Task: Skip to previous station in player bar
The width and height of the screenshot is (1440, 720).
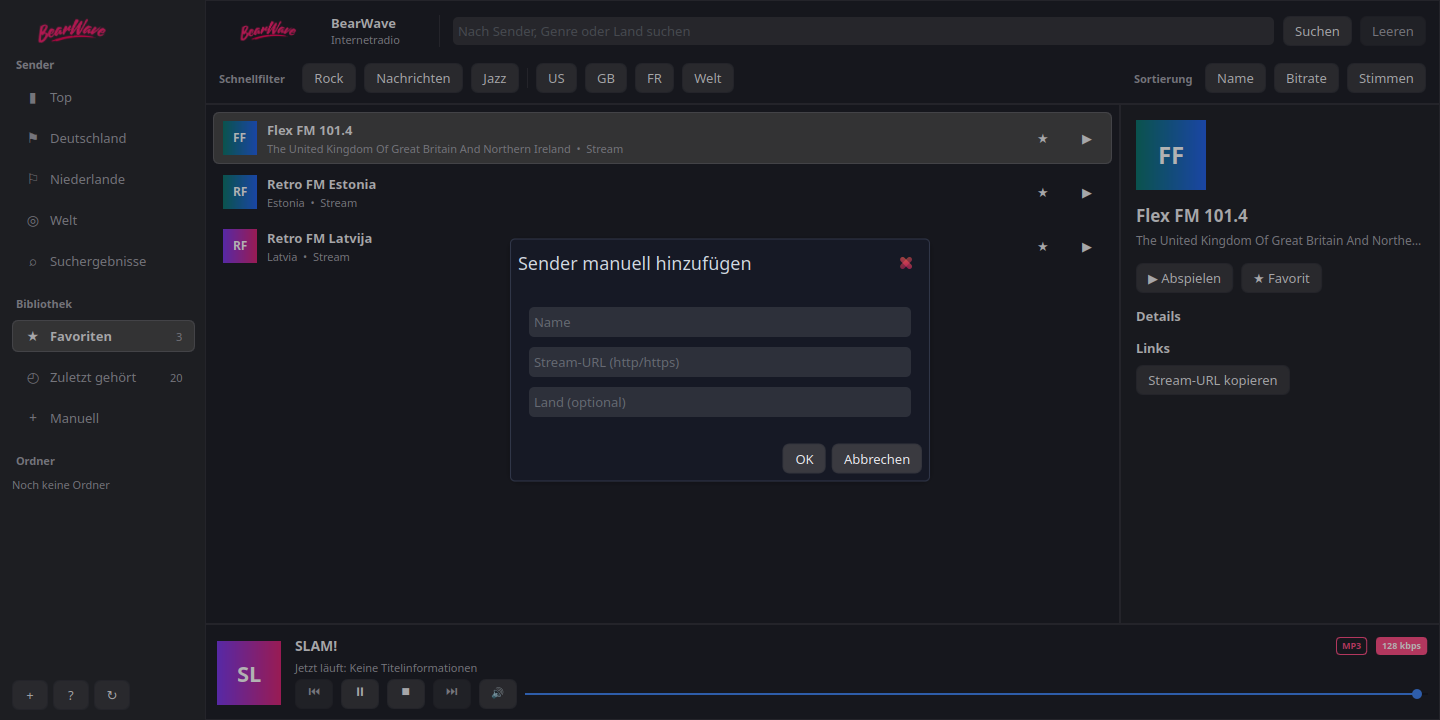Action: pyautogui.click(x=314, y=692)
